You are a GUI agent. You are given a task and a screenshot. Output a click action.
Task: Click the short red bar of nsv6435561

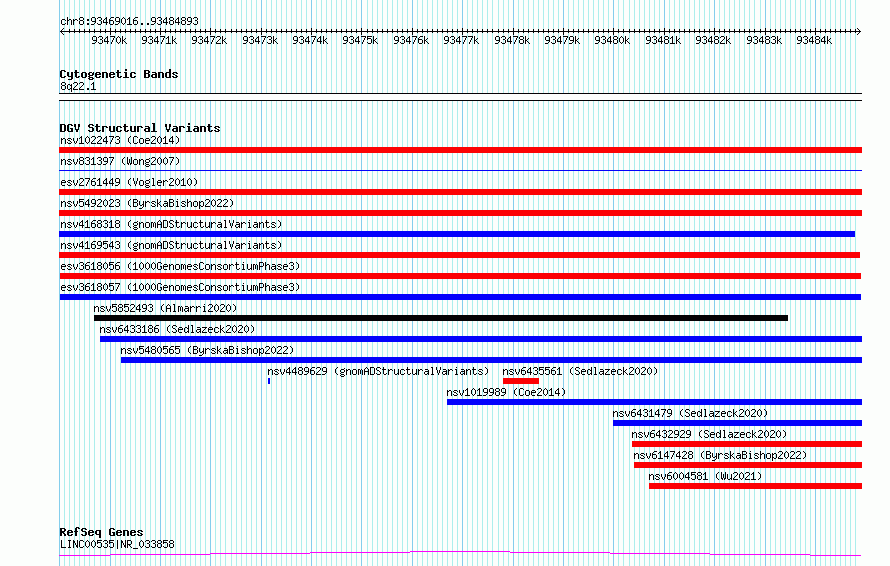pyautogui.click(x=520, y=381)
